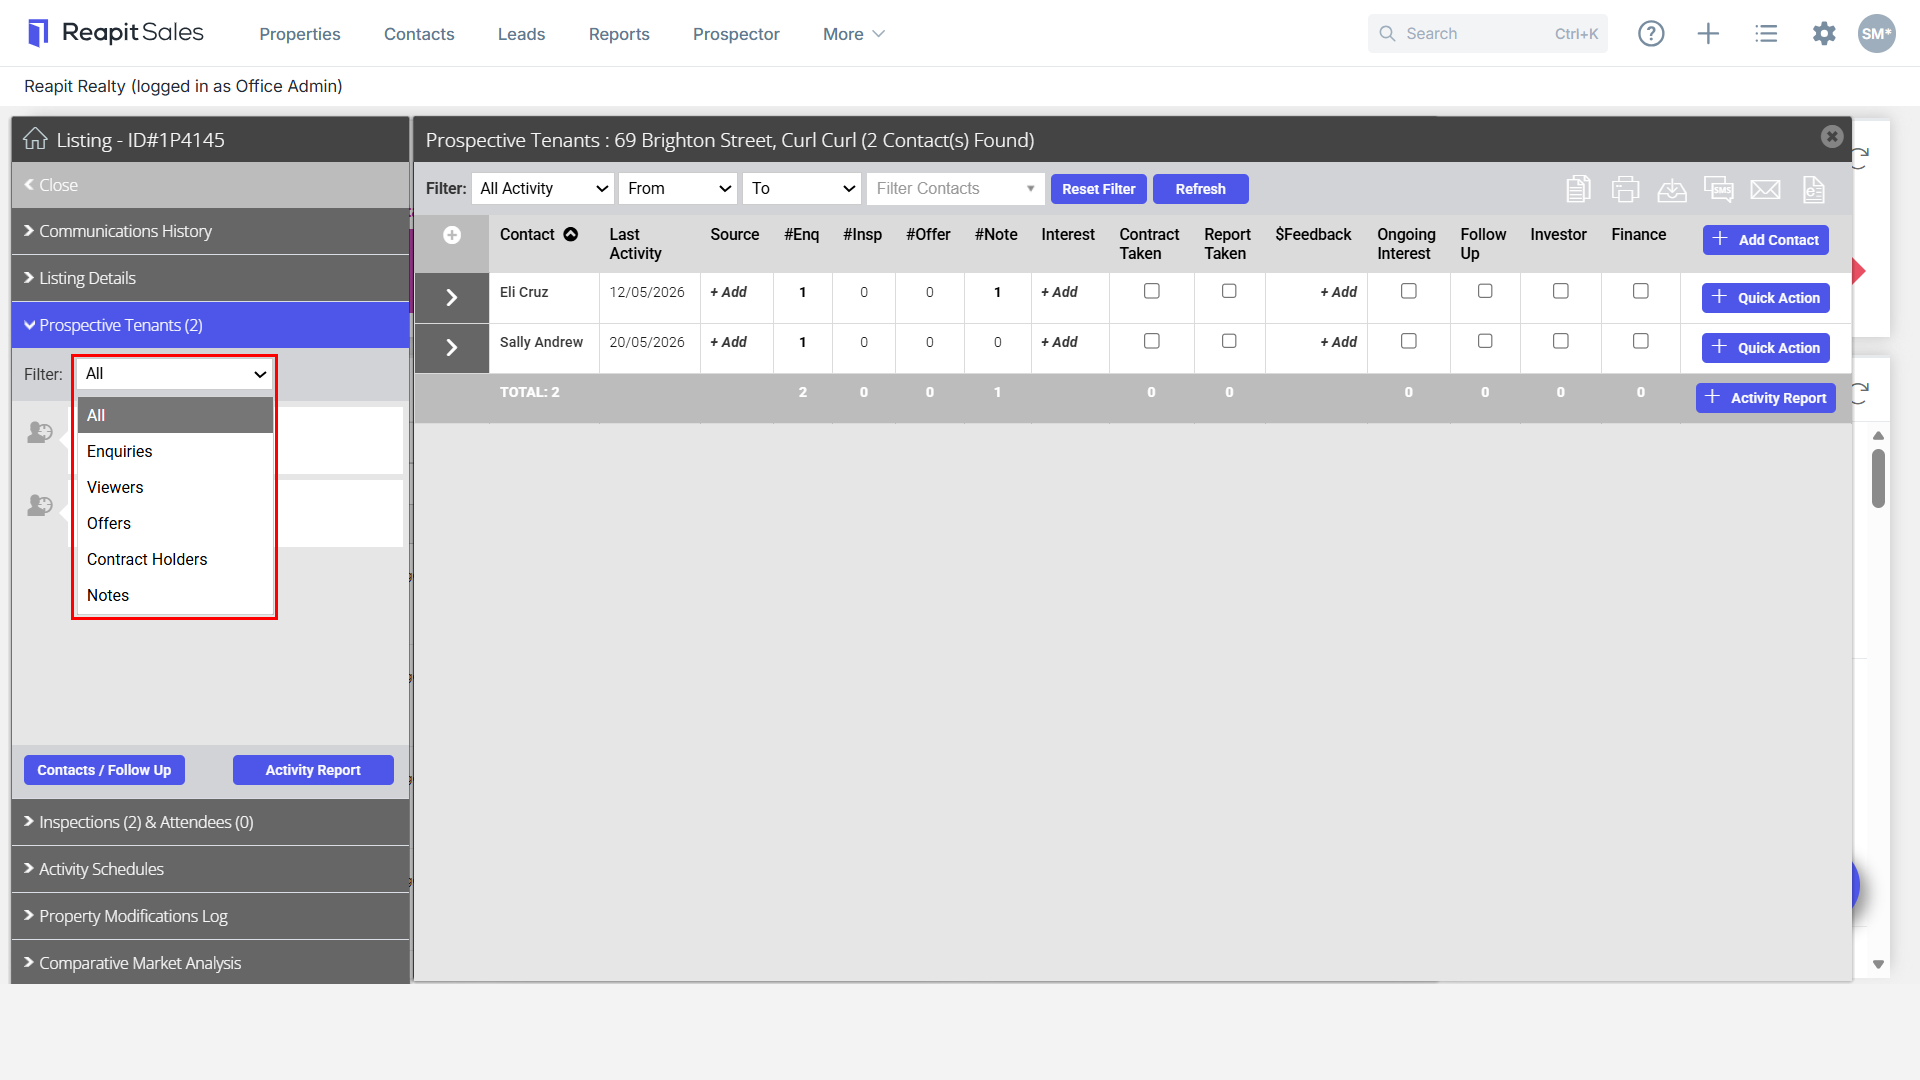Enable Investor checkbox for Eli Cruz
This screenshot has height=1080, width=1920.
pos(1561,291)
